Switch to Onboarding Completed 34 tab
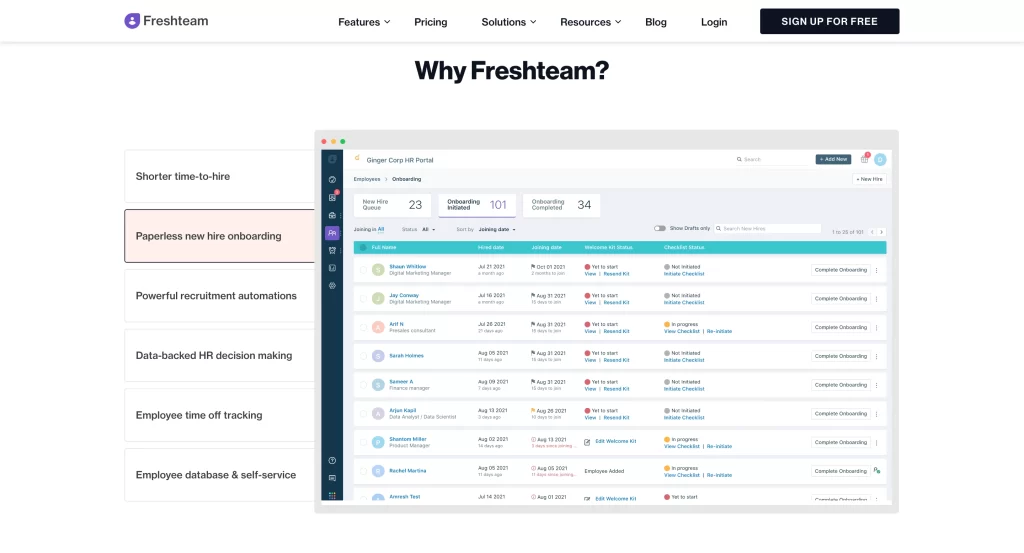Viewport: 1024px width, 553px height. 561,205
